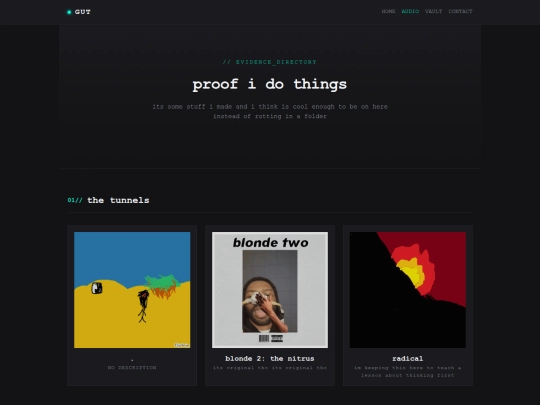Open the CONTACT nav item

click(x=460, y=11)
